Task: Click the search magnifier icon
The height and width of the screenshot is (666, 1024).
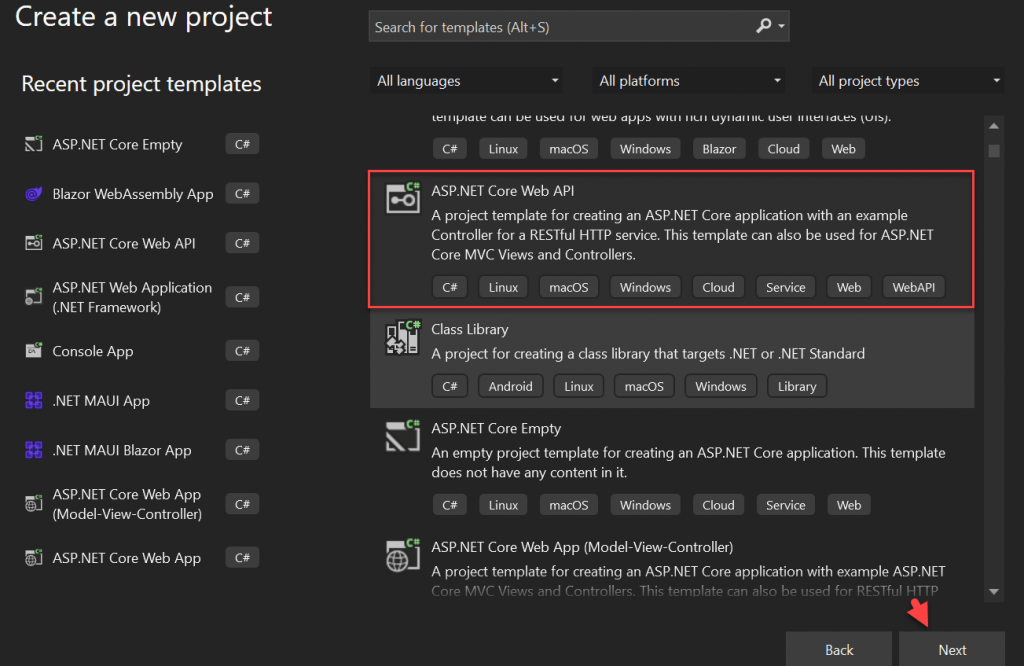Action: (x=763, y=26)
